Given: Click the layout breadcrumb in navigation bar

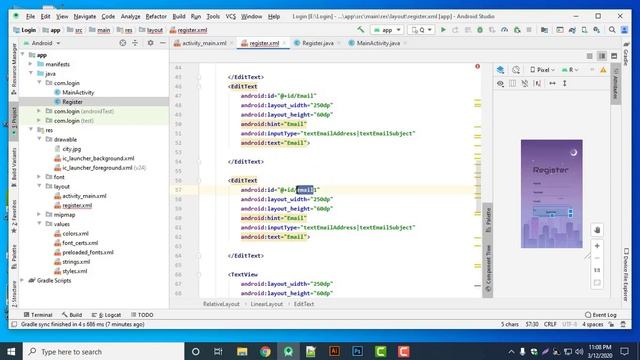Looking at the screenshot, I should [151, 30].
